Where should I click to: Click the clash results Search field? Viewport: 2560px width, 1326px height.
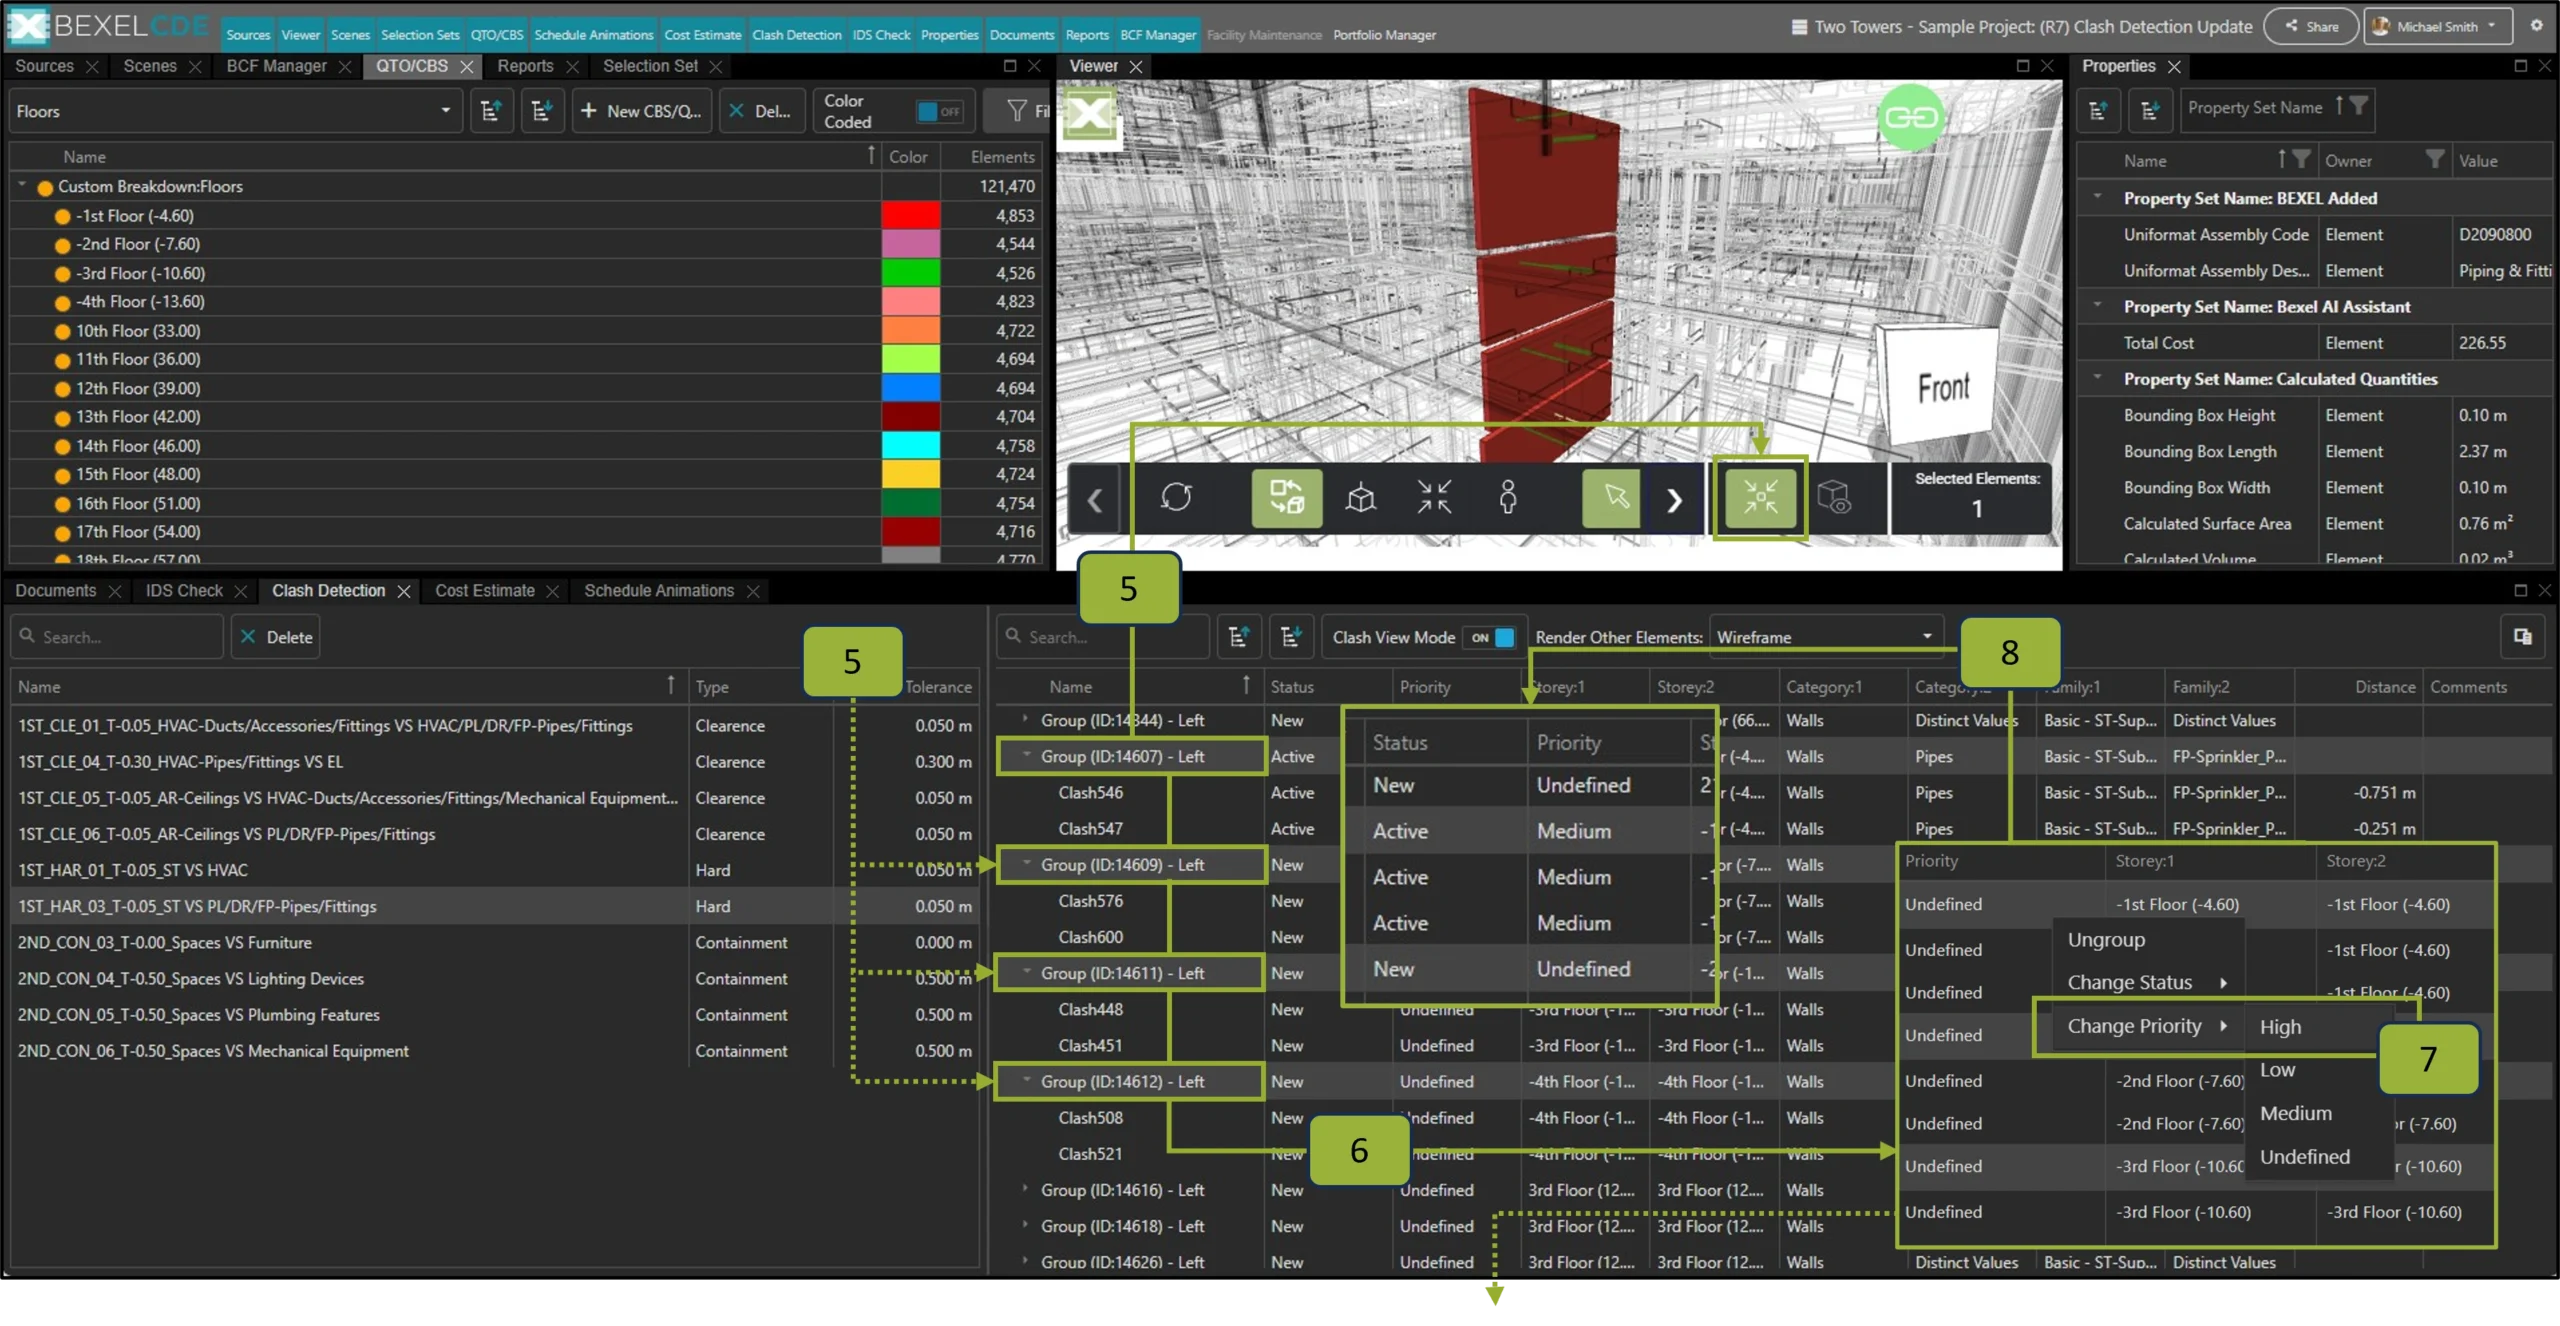tap(1103, 637)
